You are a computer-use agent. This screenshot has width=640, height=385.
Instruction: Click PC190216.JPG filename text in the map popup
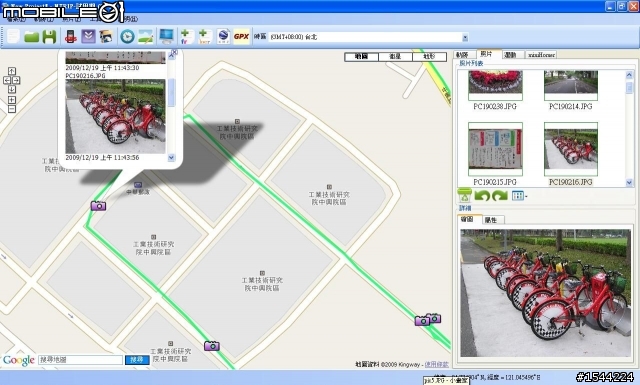[85, 76]
